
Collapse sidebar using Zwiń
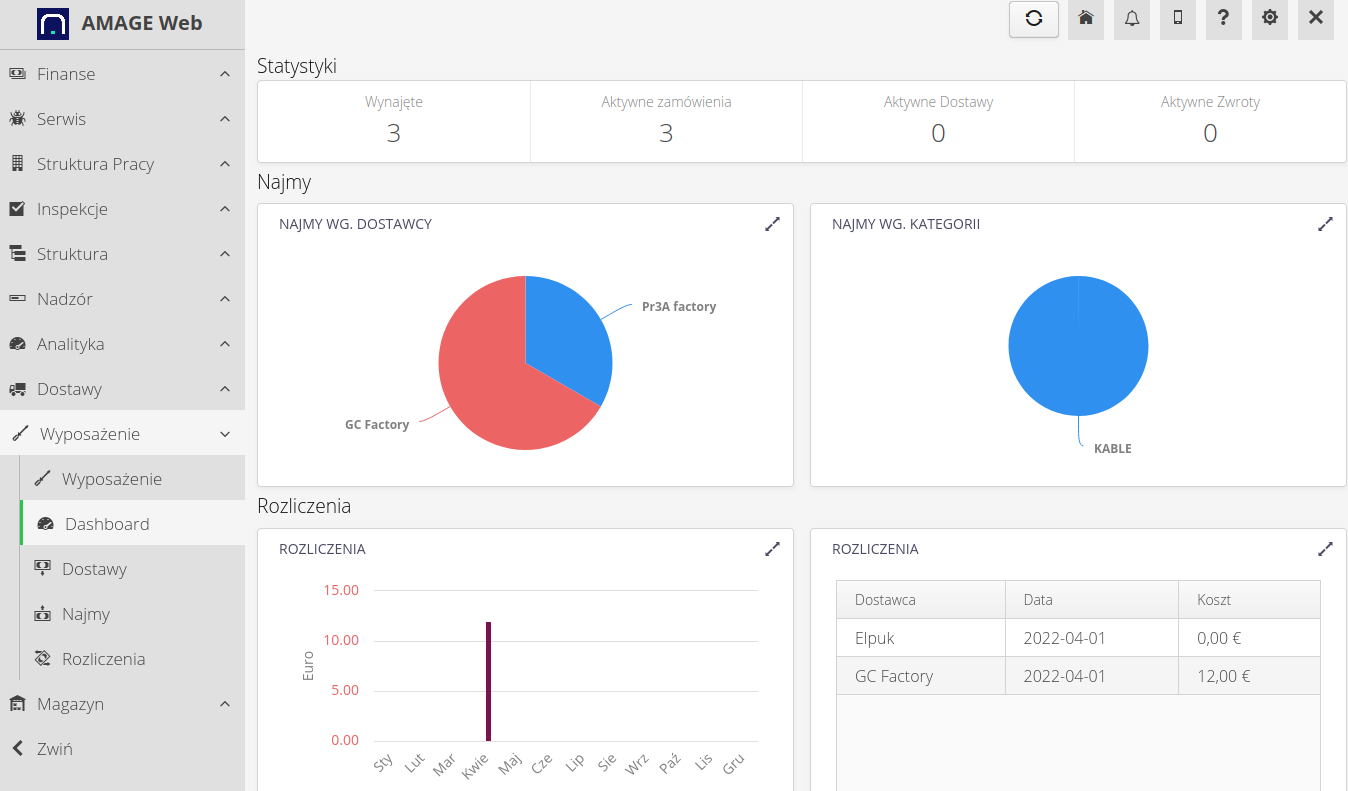(54, 749)
